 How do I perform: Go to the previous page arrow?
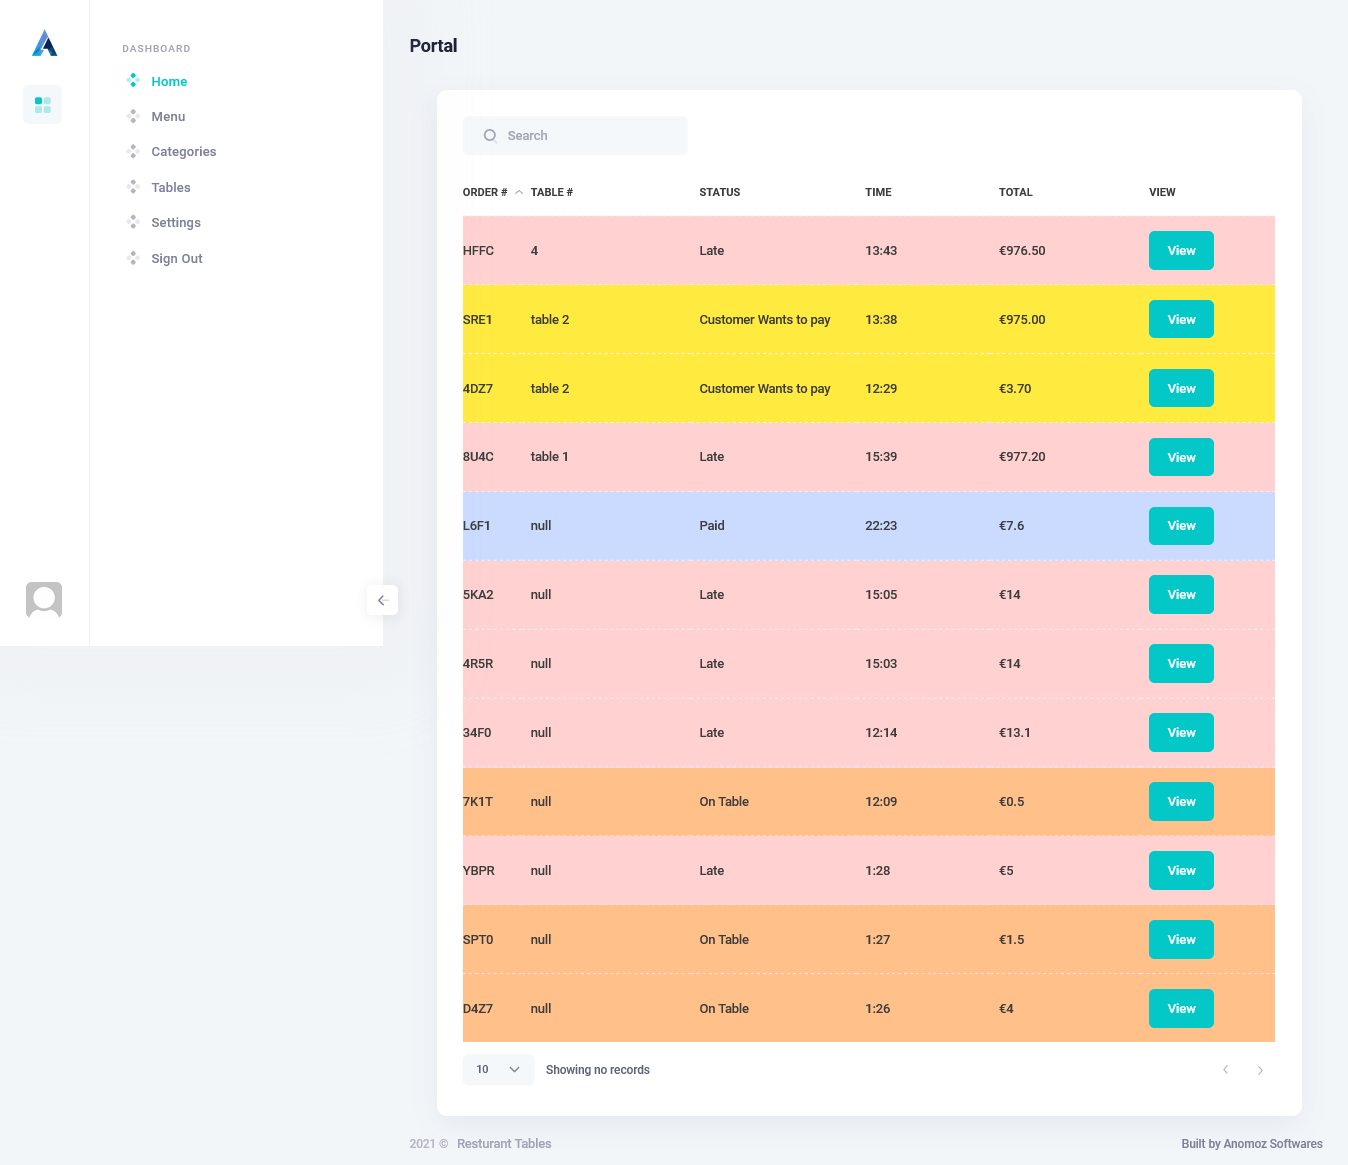pyautogui.click(x=1225, y=1070)
